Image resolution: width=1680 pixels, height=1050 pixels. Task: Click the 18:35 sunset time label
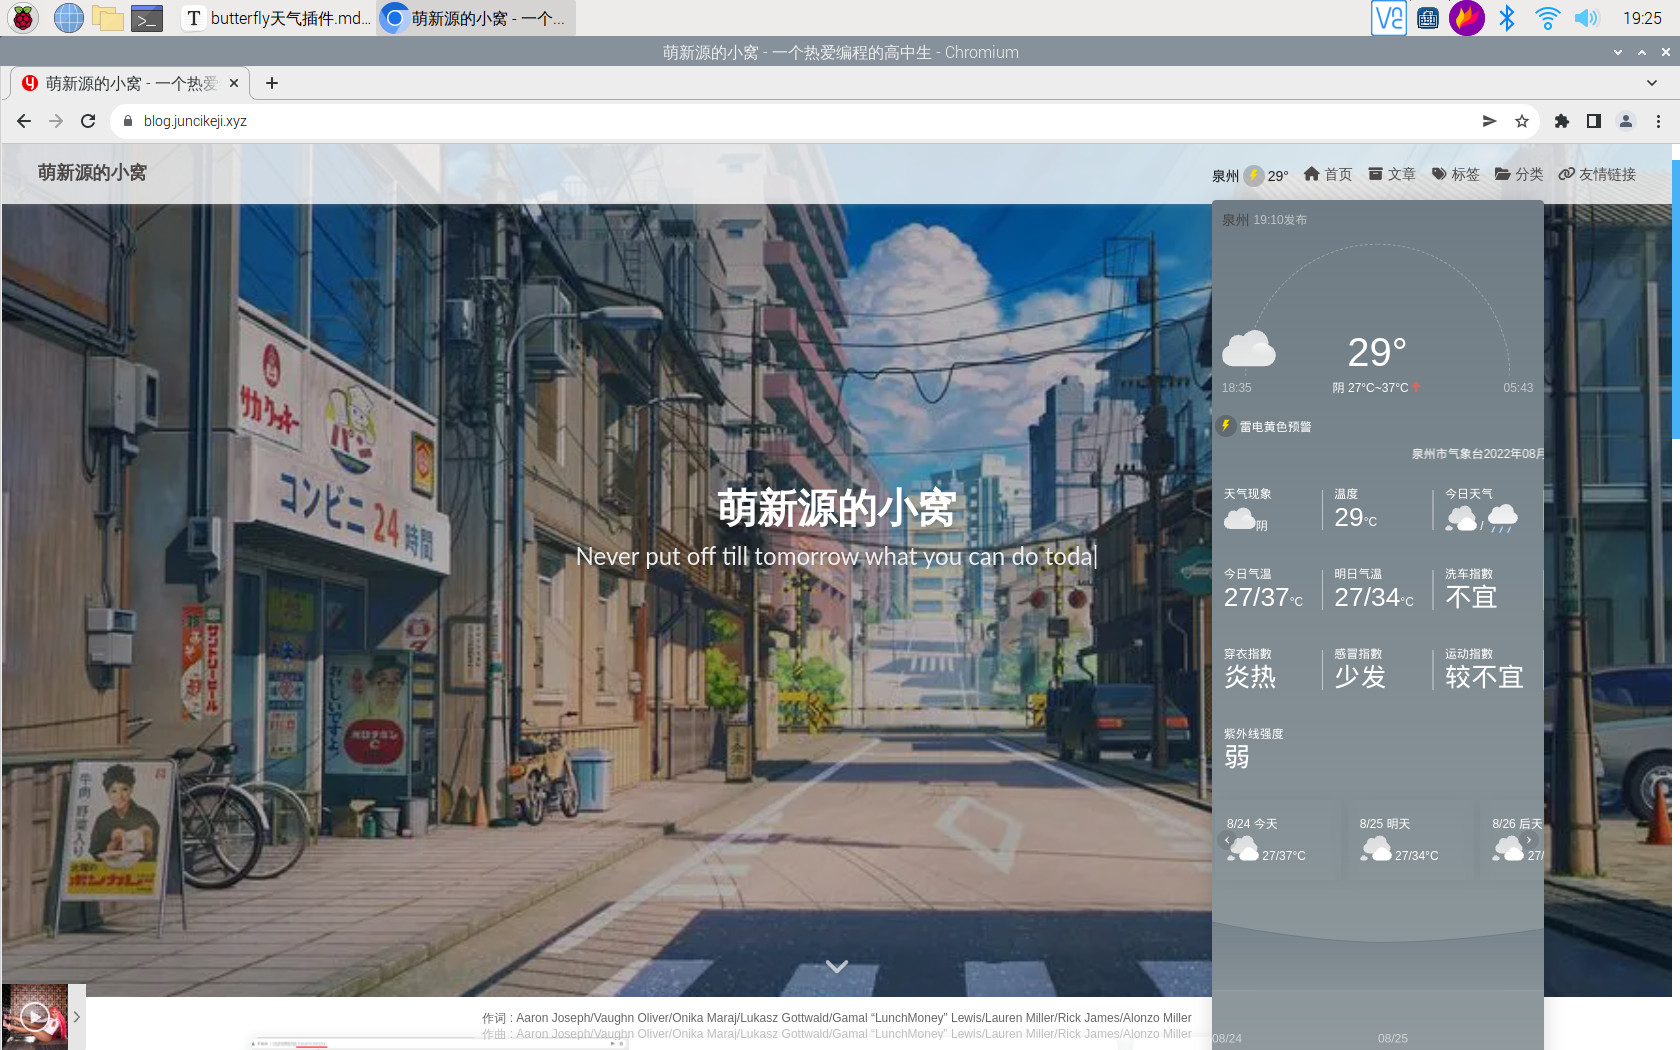pyautogui.click(x=1236, y=388)
